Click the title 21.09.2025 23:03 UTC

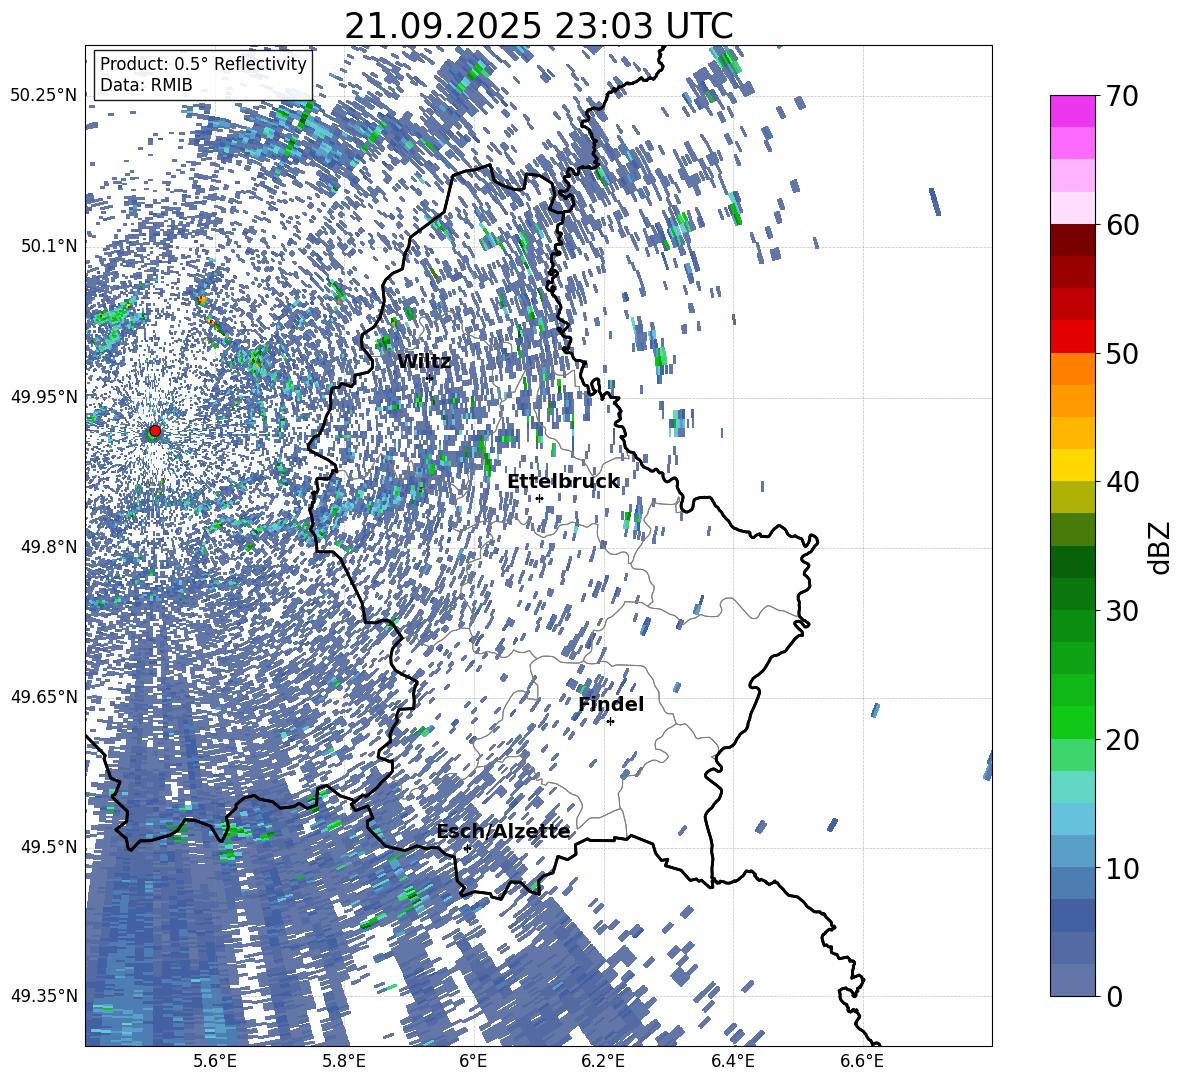click(x=538, y=26)
